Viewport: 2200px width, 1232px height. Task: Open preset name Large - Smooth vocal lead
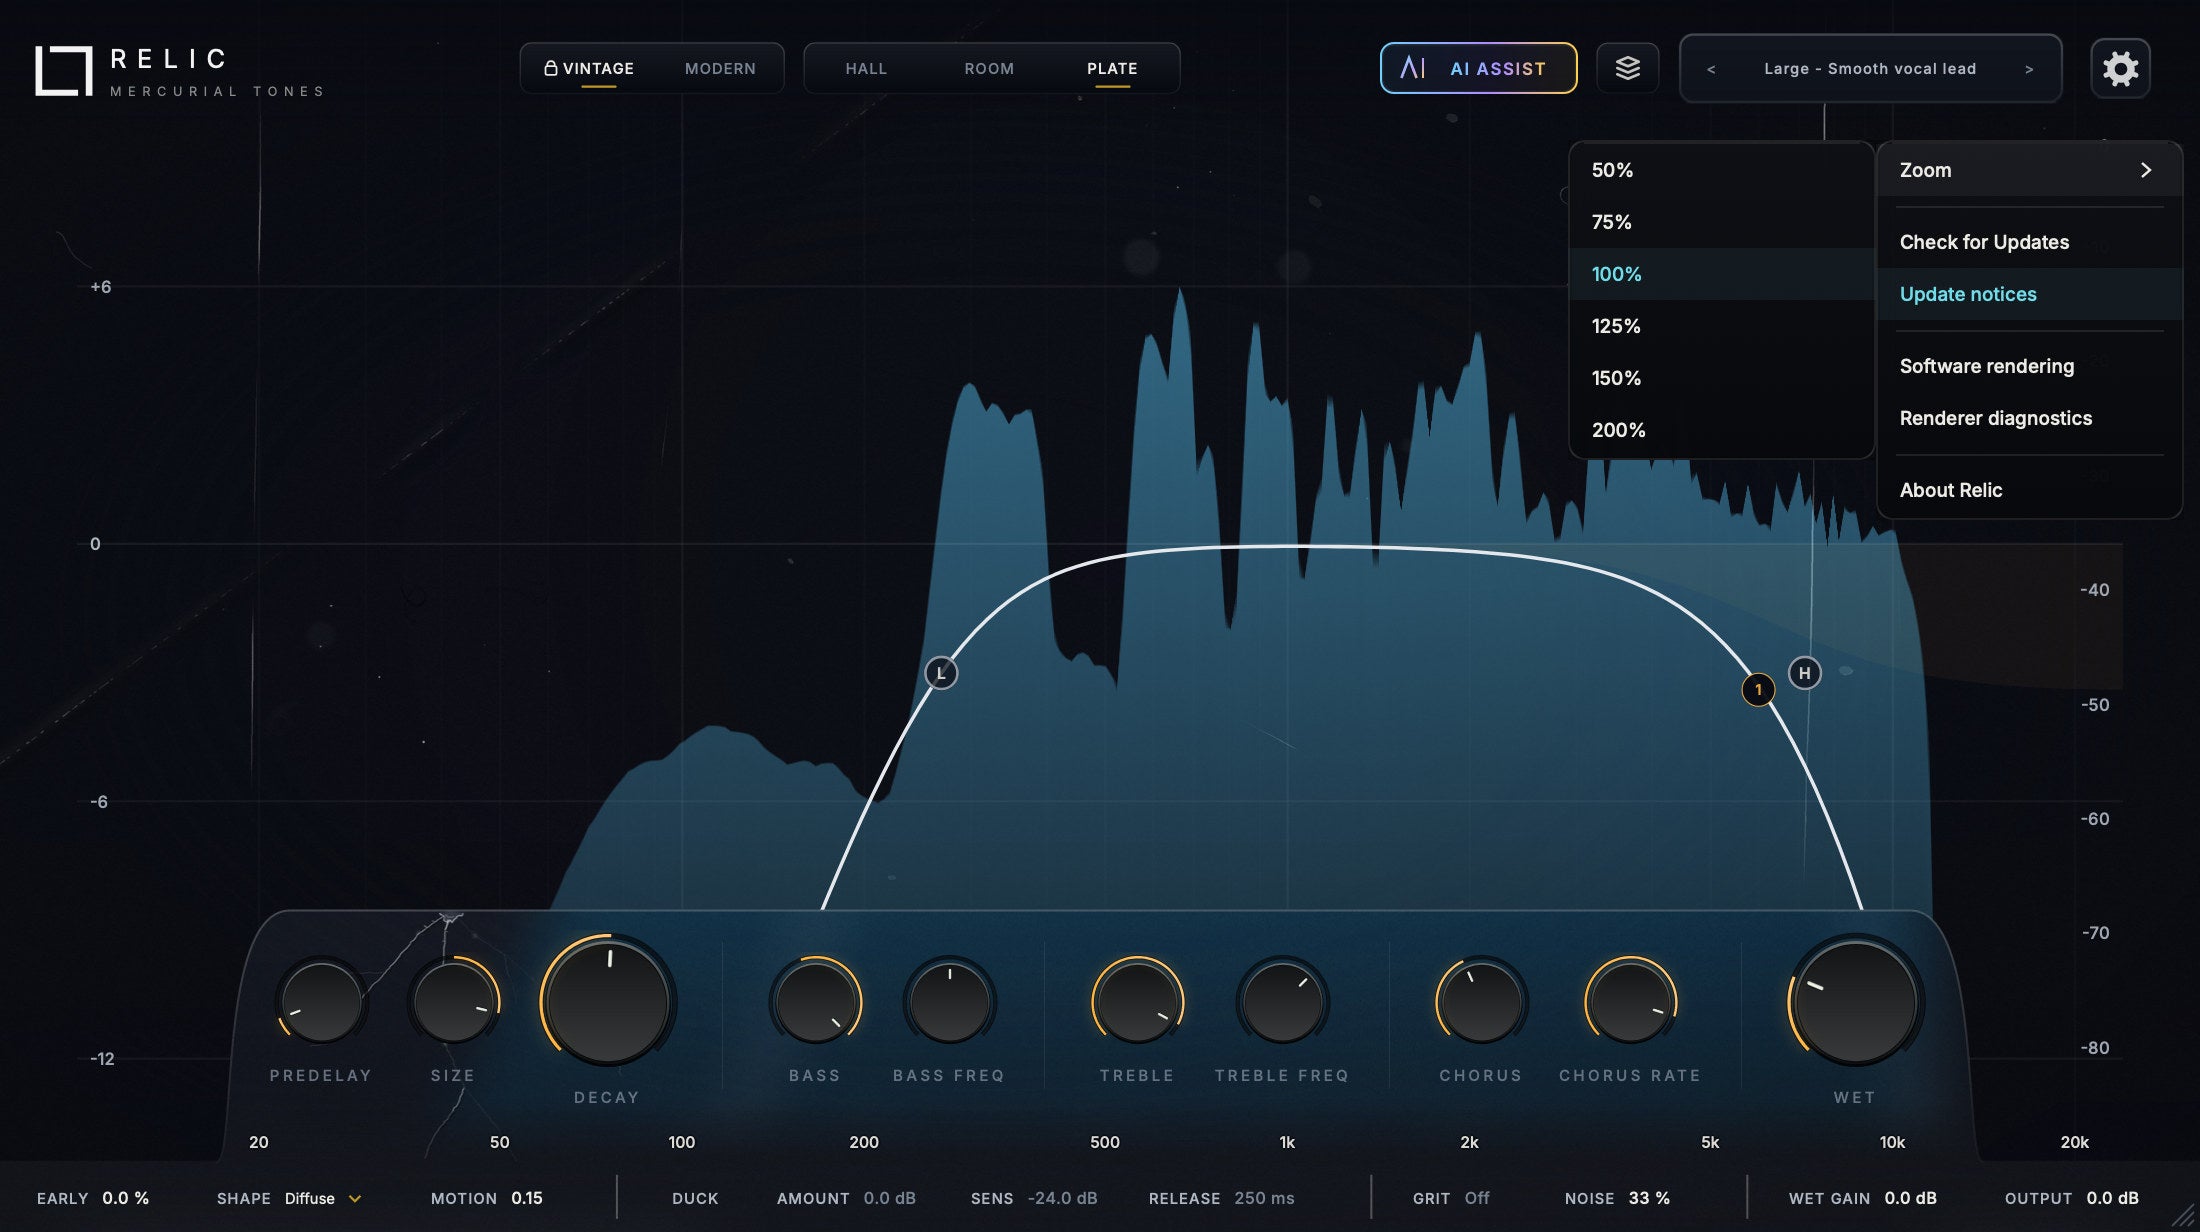tap(1870, 69)
